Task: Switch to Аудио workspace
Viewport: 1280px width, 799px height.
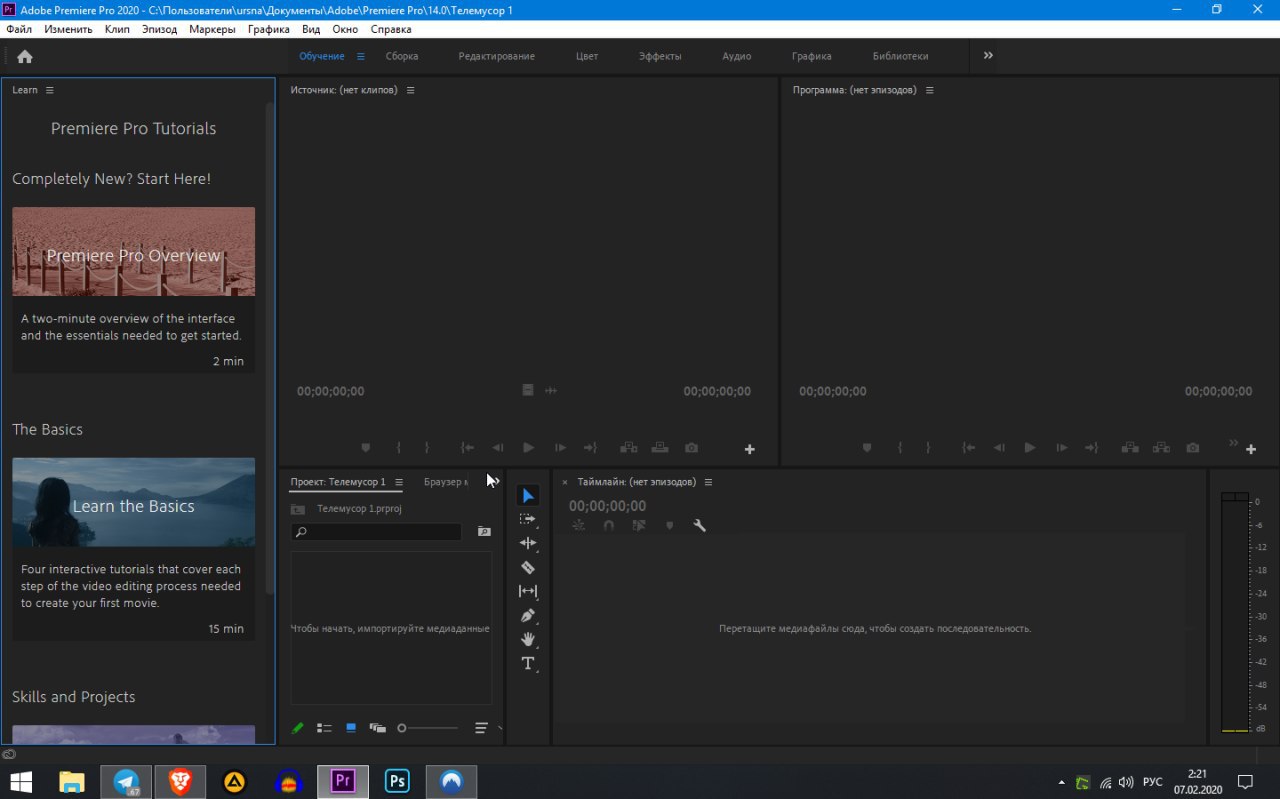Action: (x=737, y=56)
